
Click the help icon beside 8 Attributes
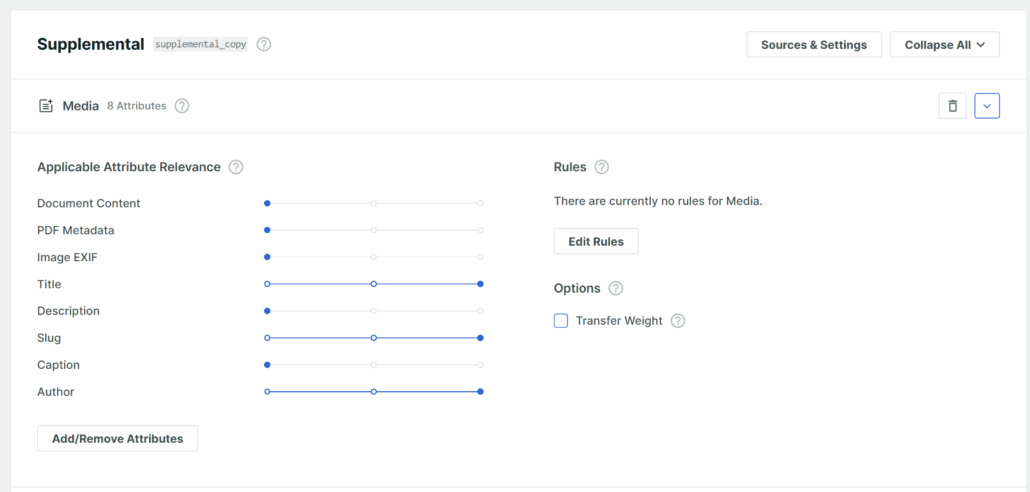point(182,106)
